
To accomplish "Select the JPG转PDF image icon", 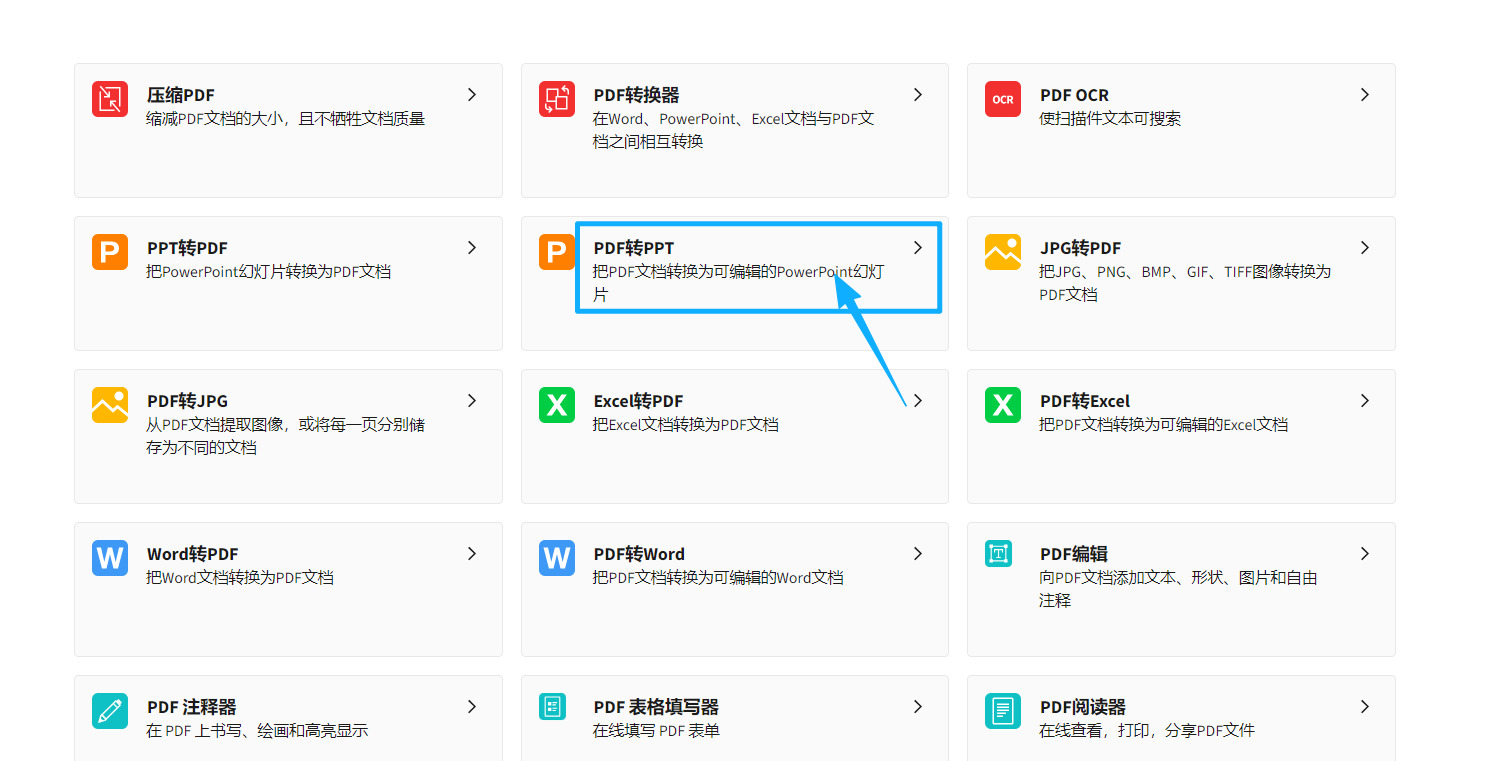I will (1002, 252).
